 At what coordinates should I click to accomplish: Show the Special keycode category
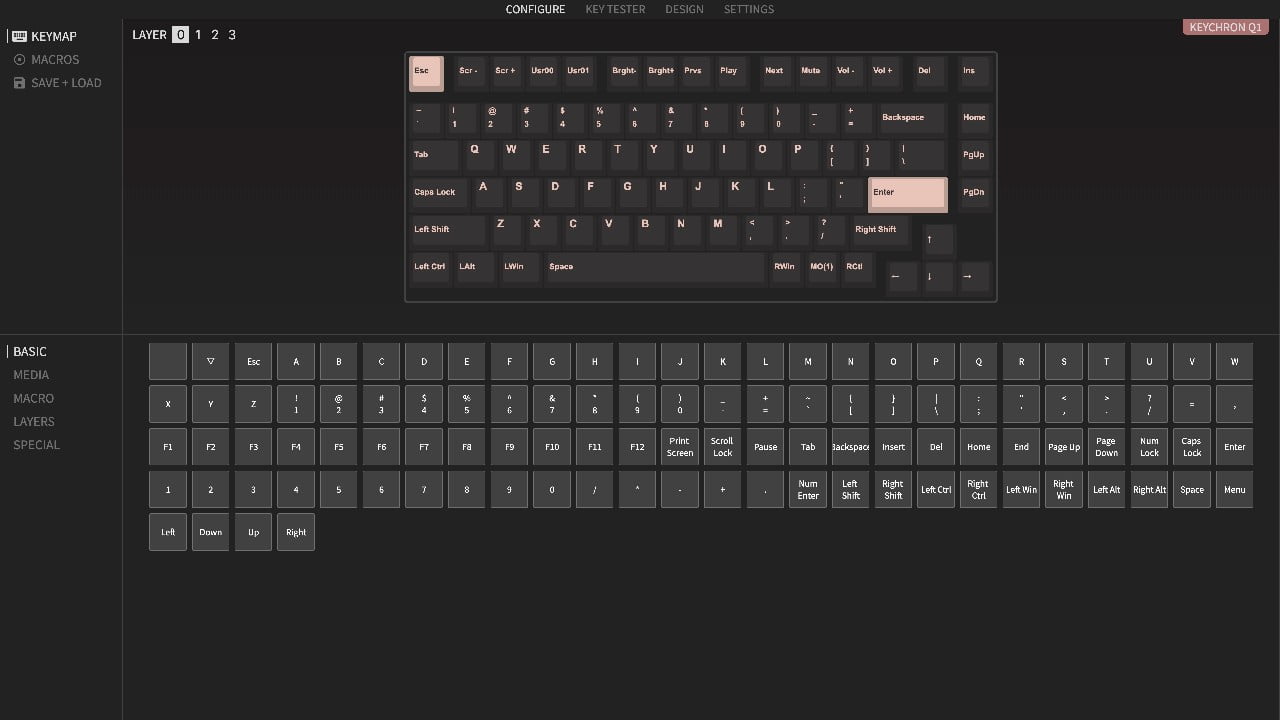[x=37, y=445]
